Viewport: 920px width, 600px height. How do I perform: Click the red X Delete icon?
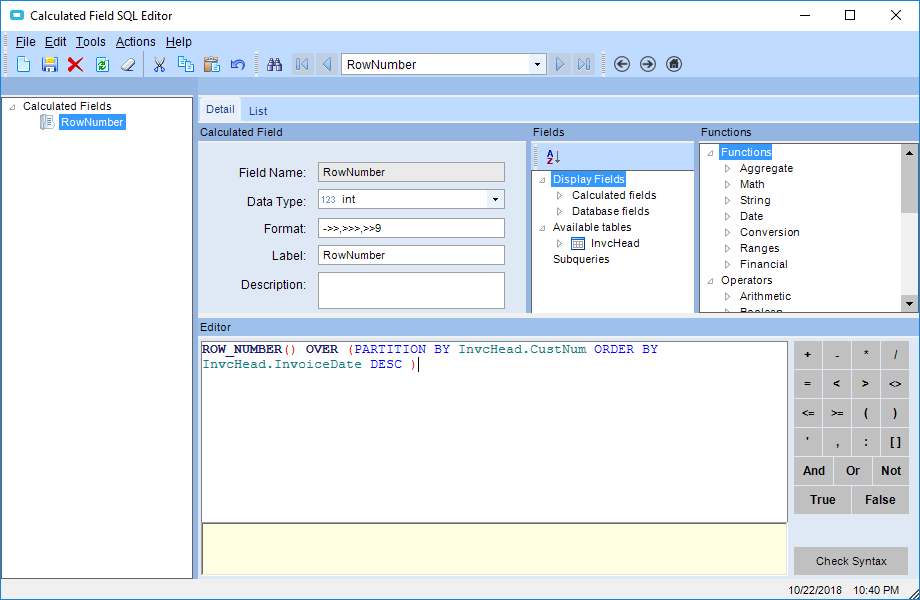pos(75,64)
